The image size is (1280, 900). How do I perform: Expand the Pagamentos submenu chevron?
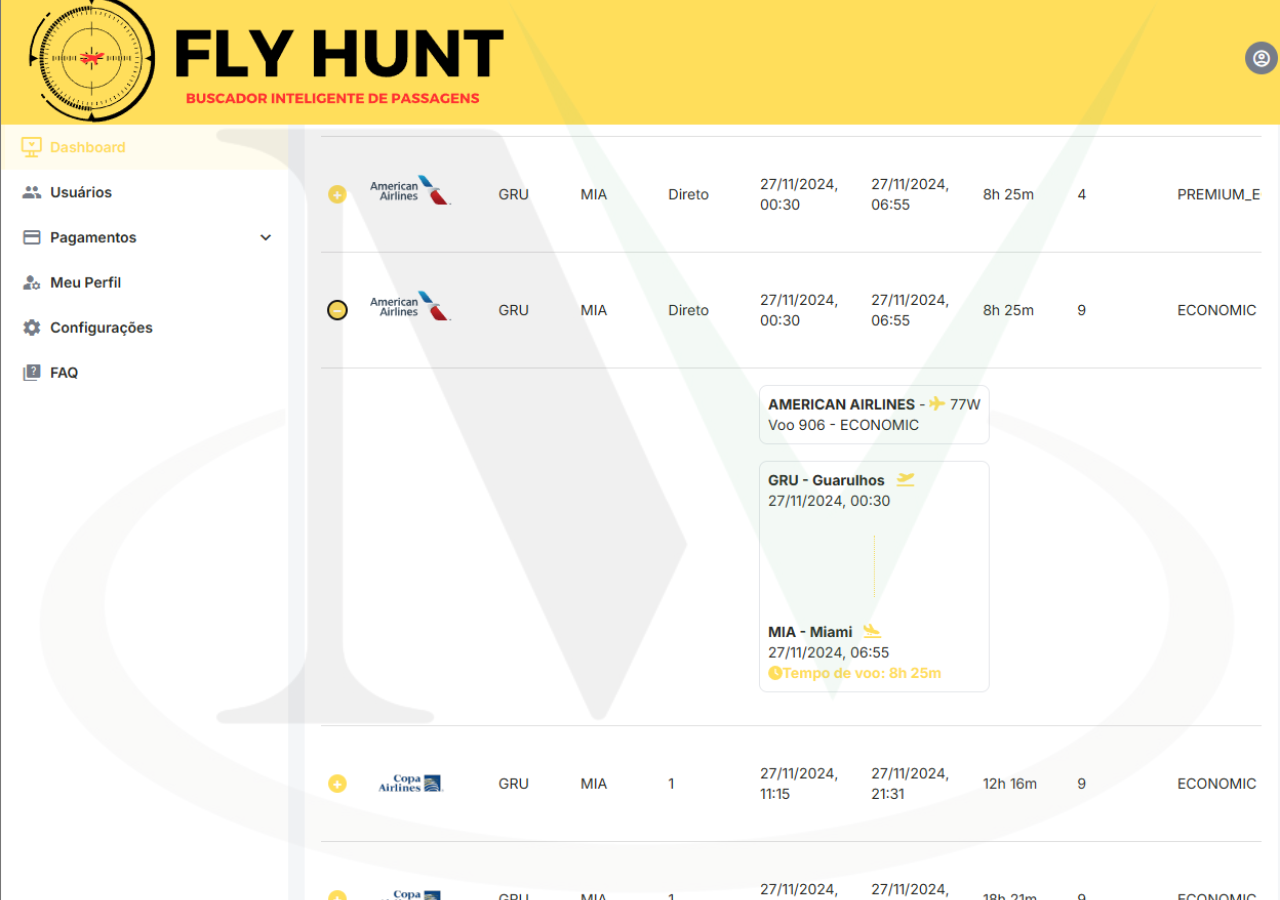point(265,238)
